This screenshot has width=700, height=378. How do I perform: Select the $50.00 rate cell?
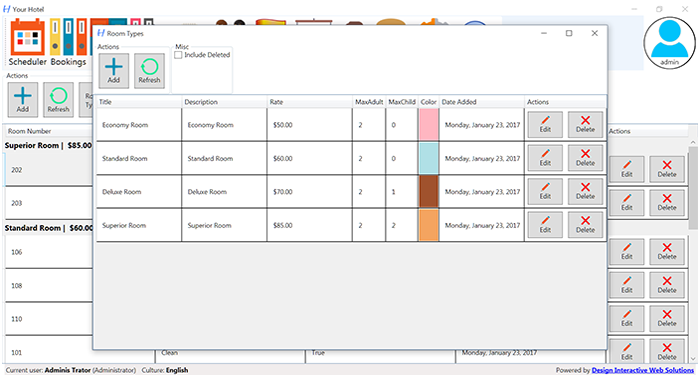tap(310, 125)
